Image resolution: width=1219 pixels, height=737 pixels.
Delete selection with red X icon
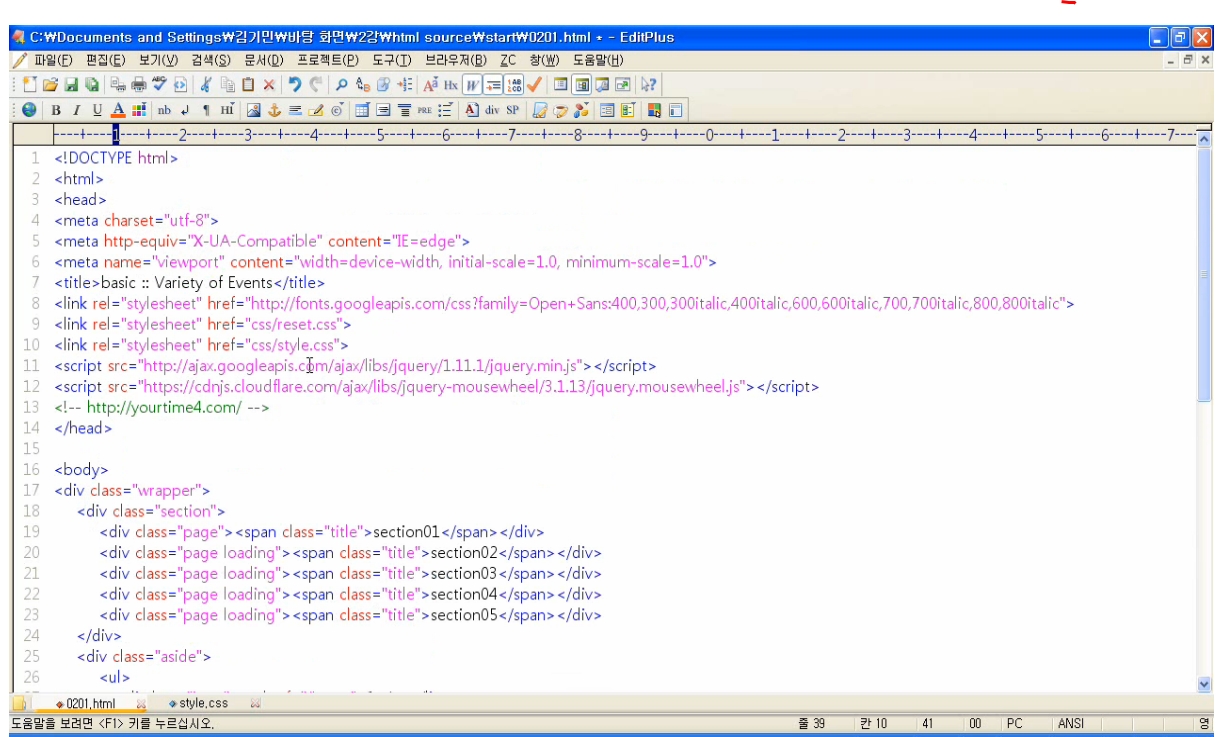pos(269,85)
